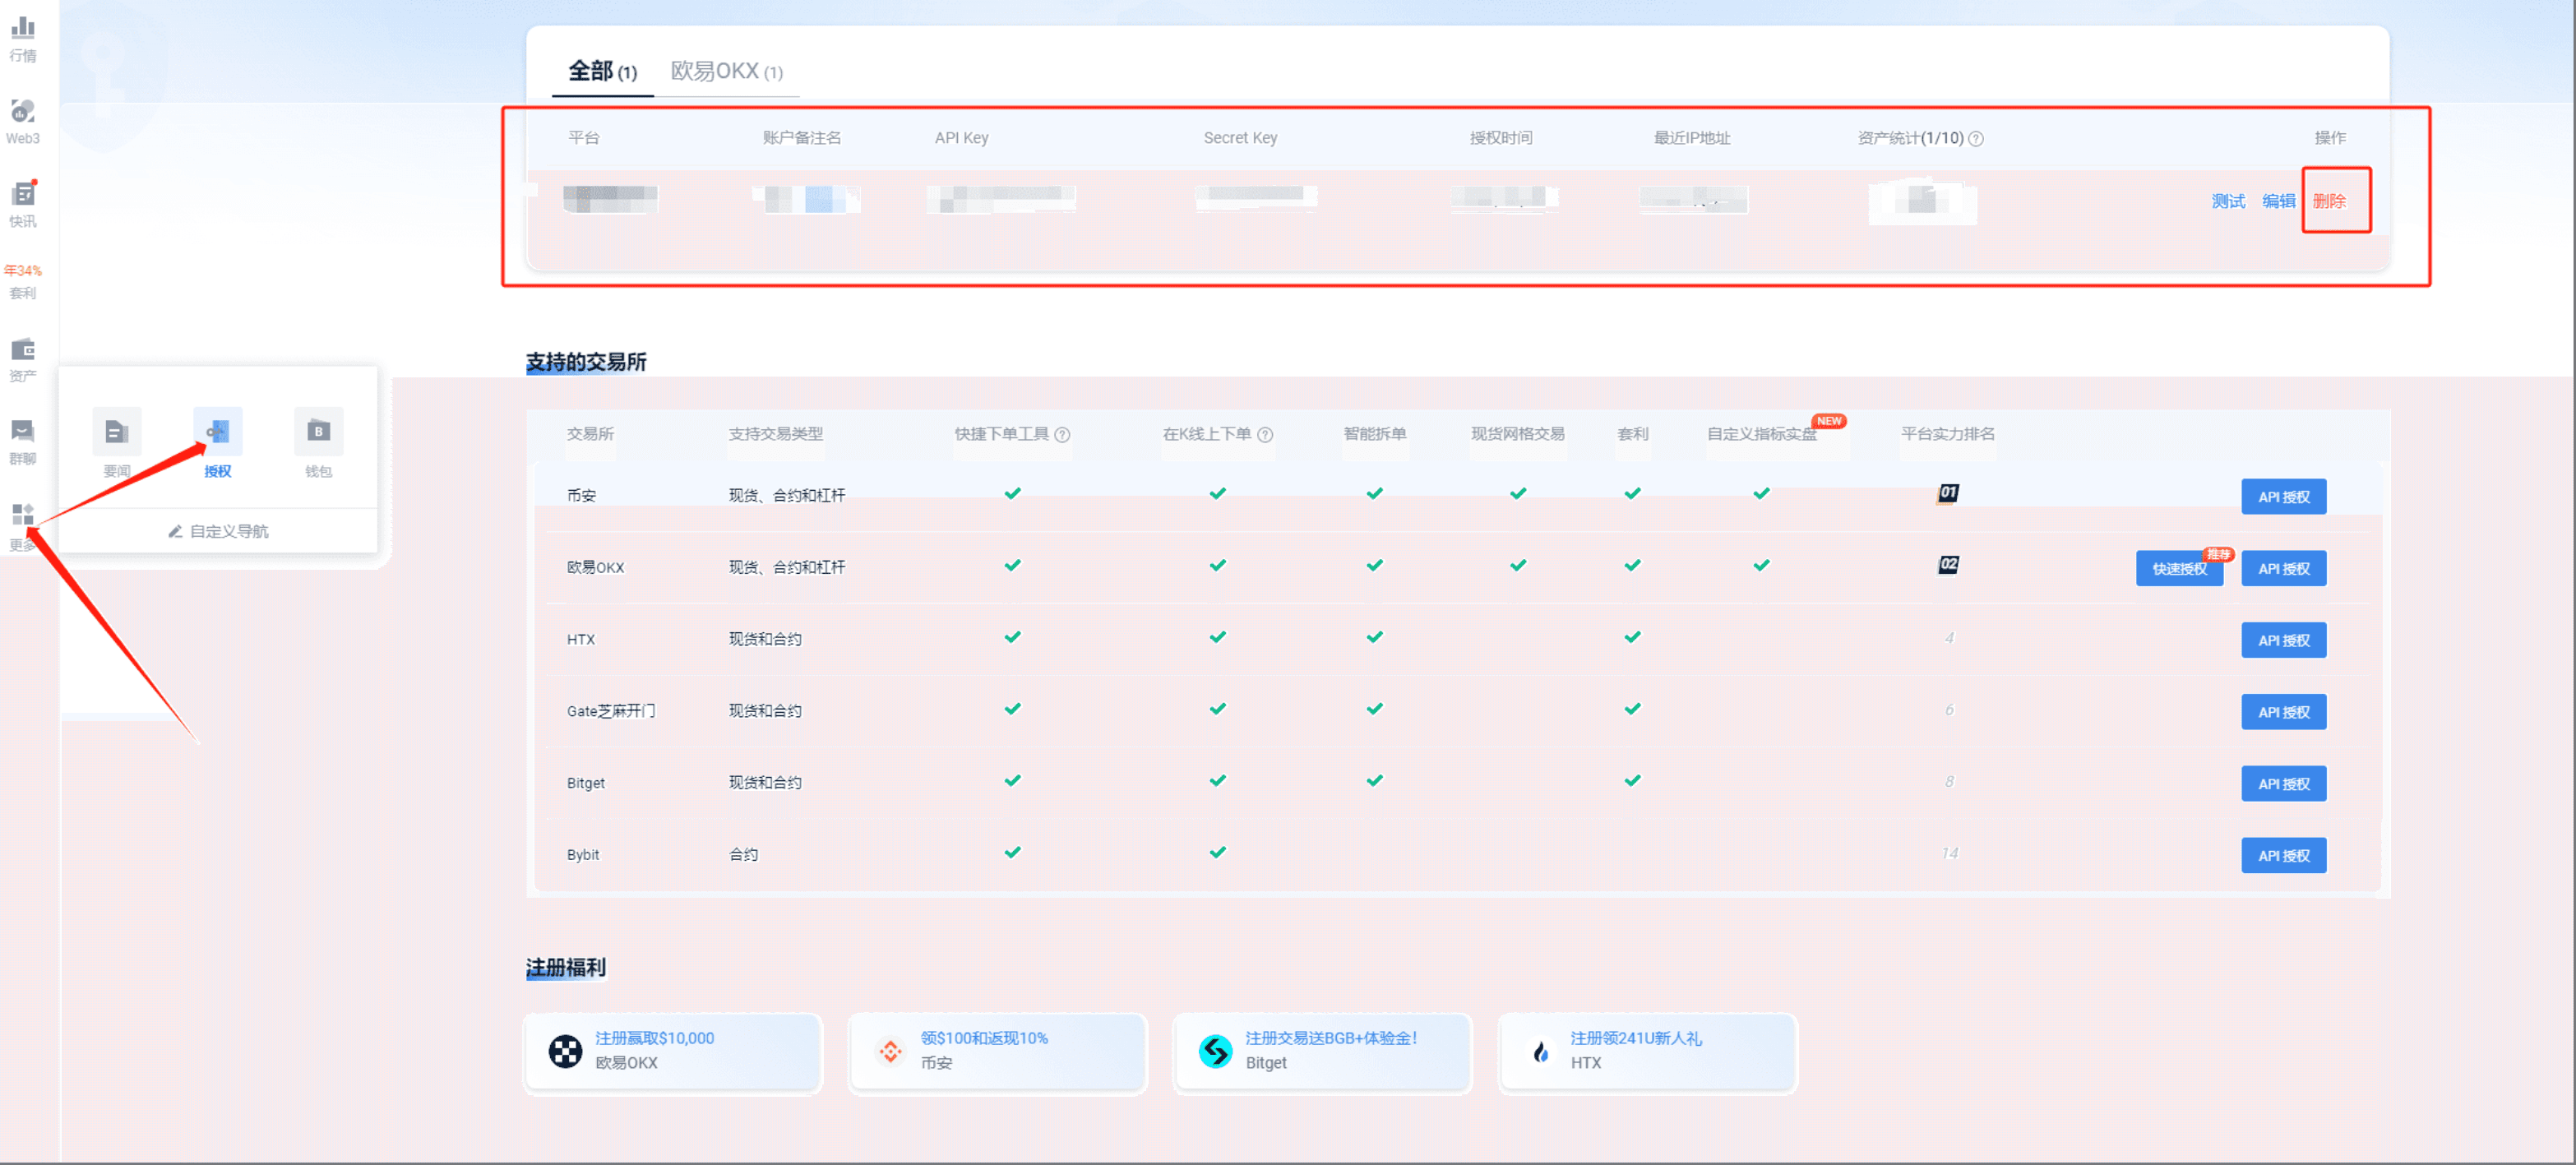Click the Secret Key column header
This screenshot has width=2576, height=1165.
point(1241,138)
